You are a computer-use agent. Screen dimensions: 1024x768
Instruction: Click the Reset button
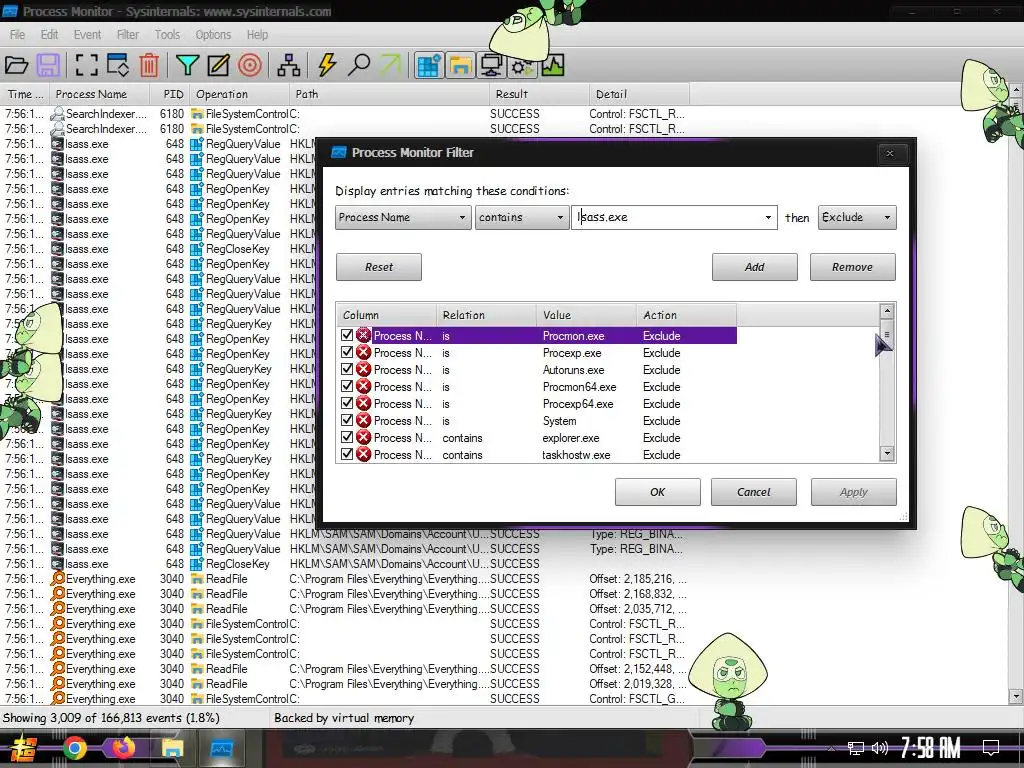379,267
